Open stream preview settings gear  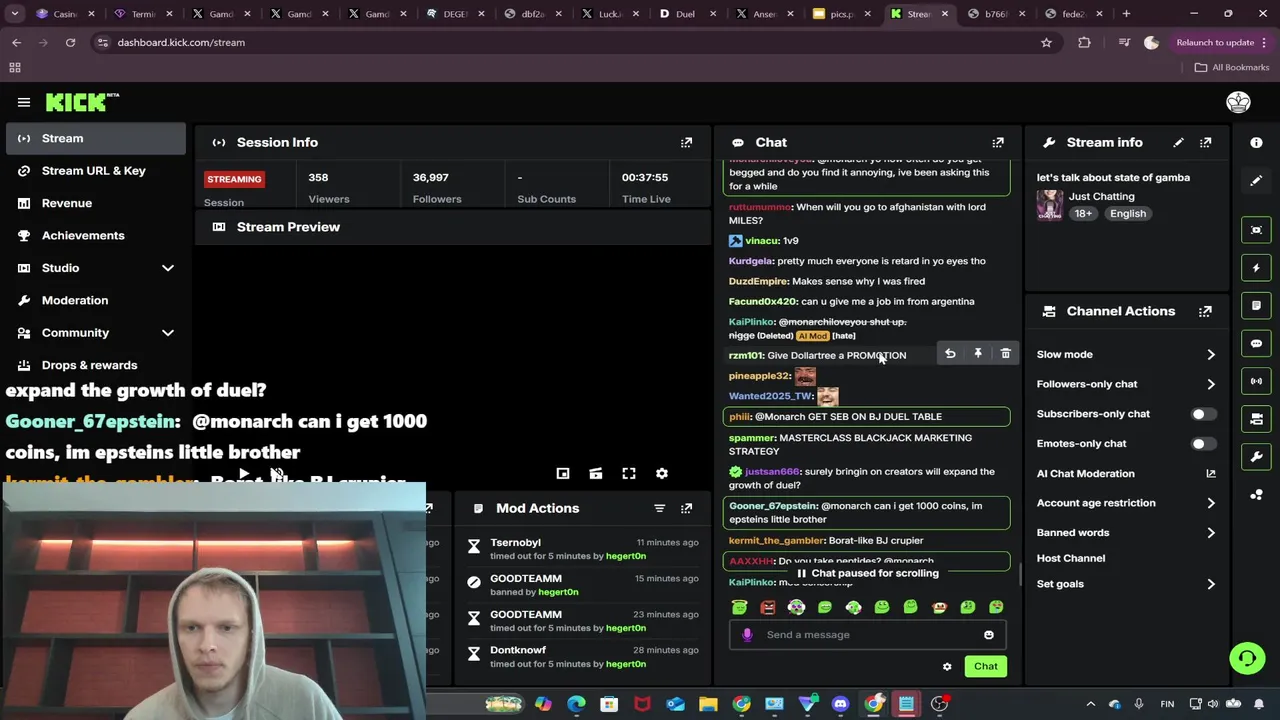(x=661, y=474)
